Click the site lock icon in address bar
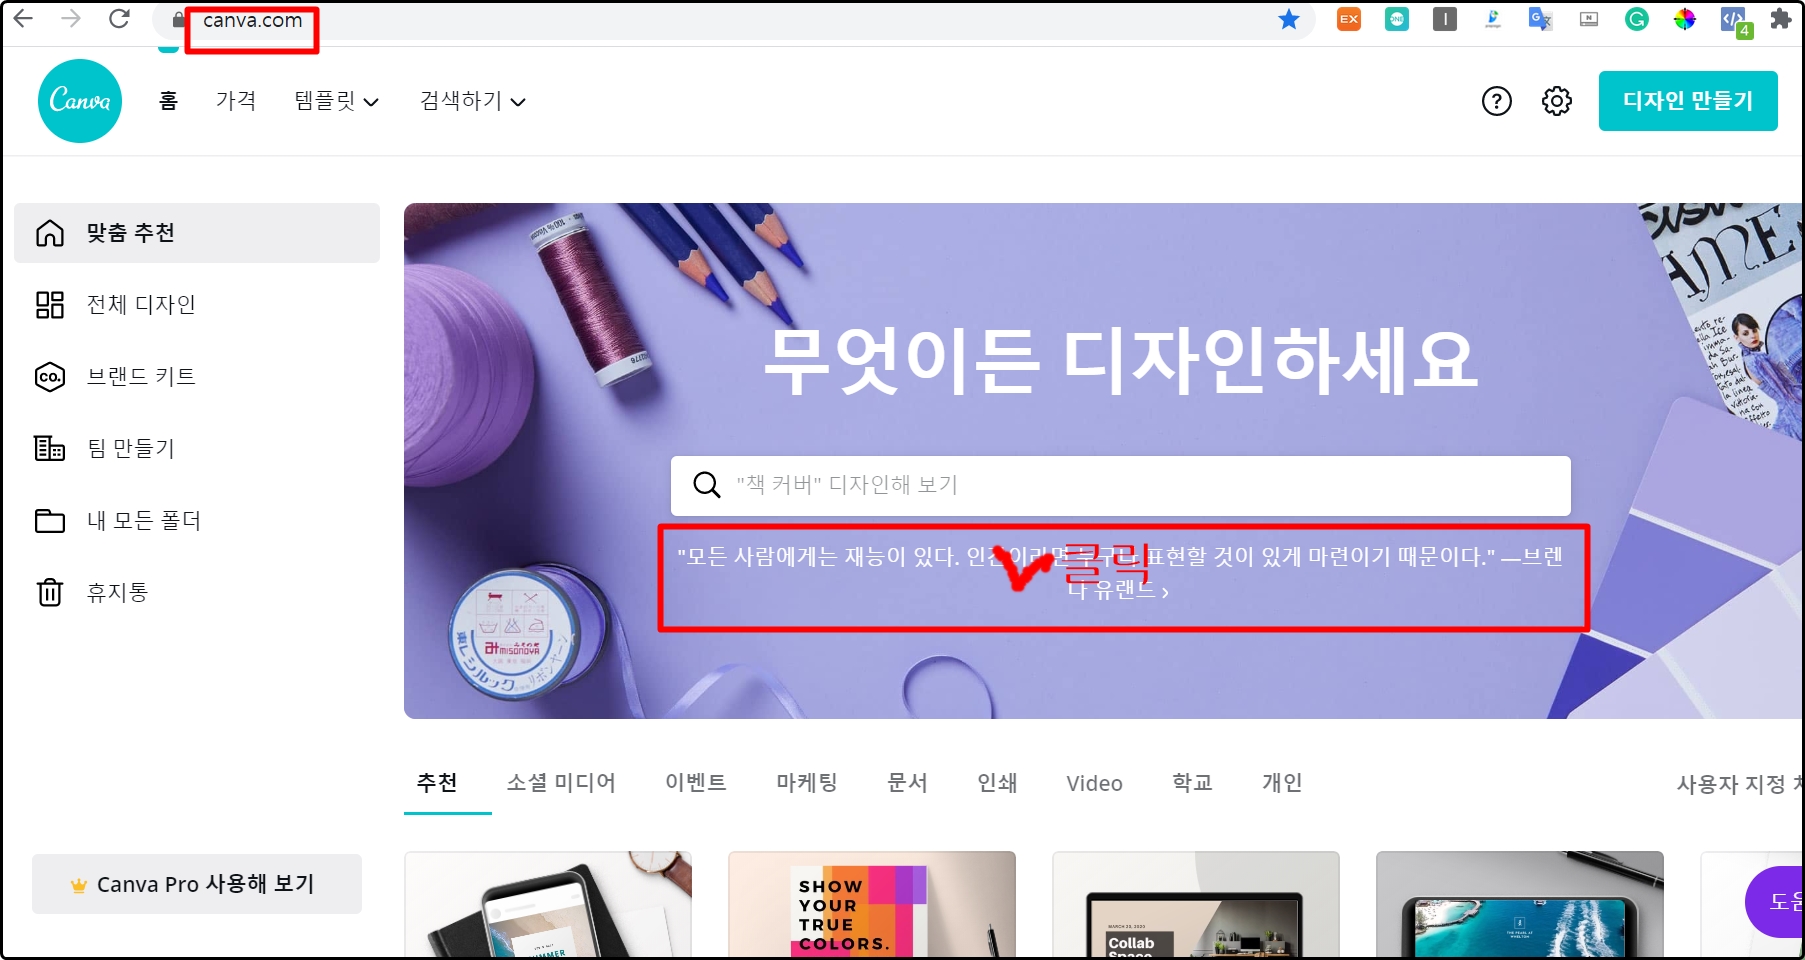This screenshot has width=1805, height=960. [179, 19]
